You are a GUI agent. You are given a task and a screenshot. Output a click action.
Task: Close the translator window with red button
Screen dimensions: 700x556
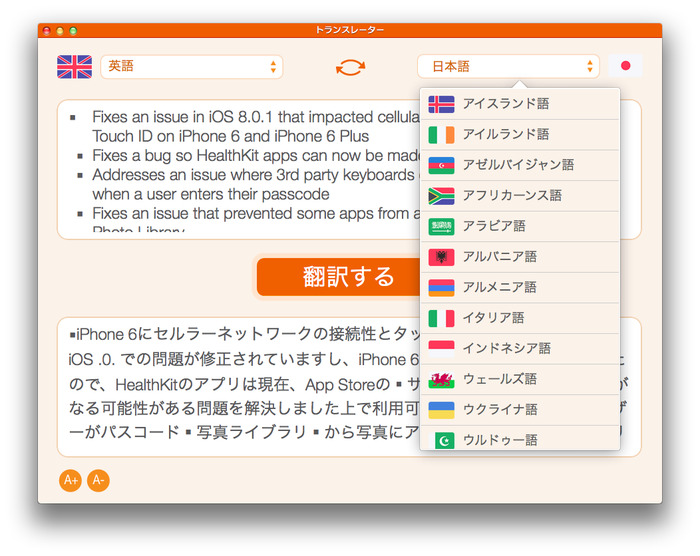click(x=46, y=30)
